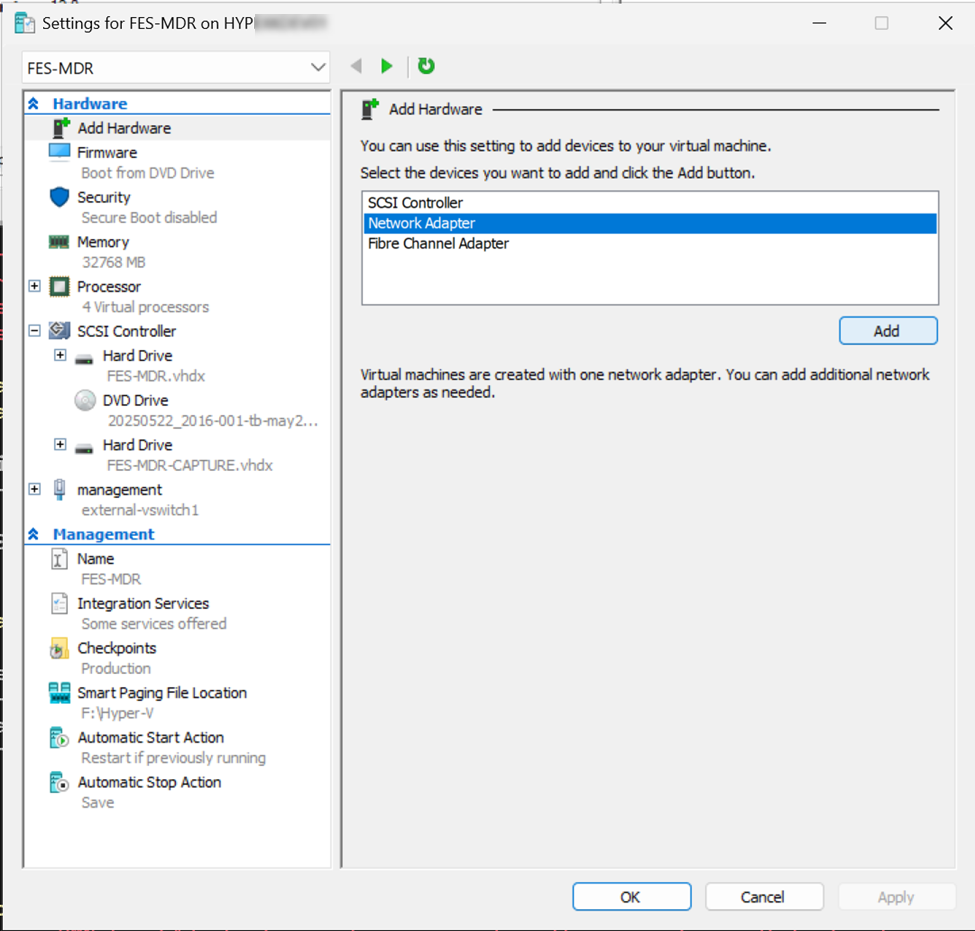Click the Name setting icon

[59, 559]
